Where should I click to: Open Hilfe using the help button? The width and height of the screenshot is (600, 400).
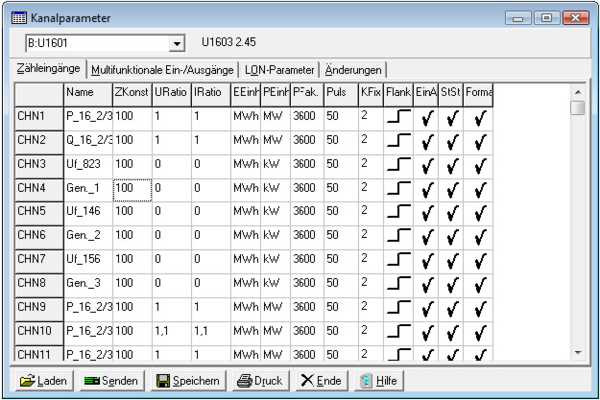379,381
